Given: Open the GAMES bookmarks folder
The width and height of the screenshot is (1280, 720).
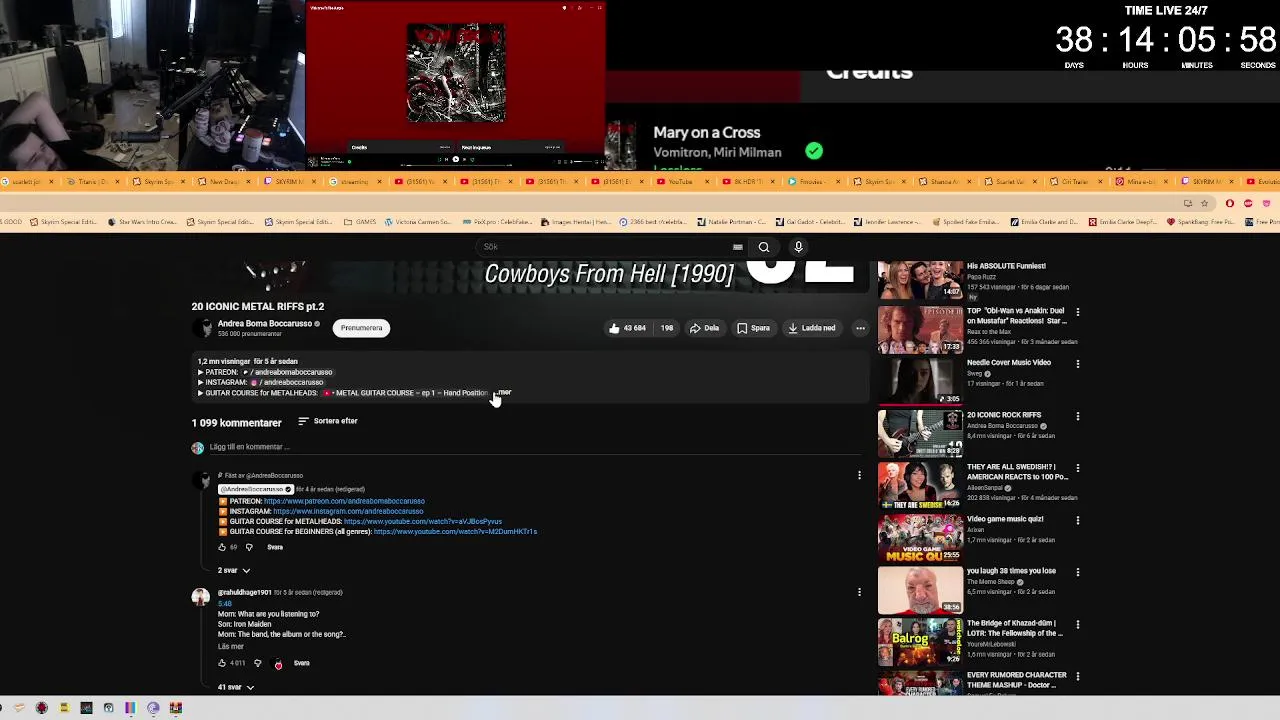Looking at the screenshot, I should pyautogui.click(x=360, y=222).
